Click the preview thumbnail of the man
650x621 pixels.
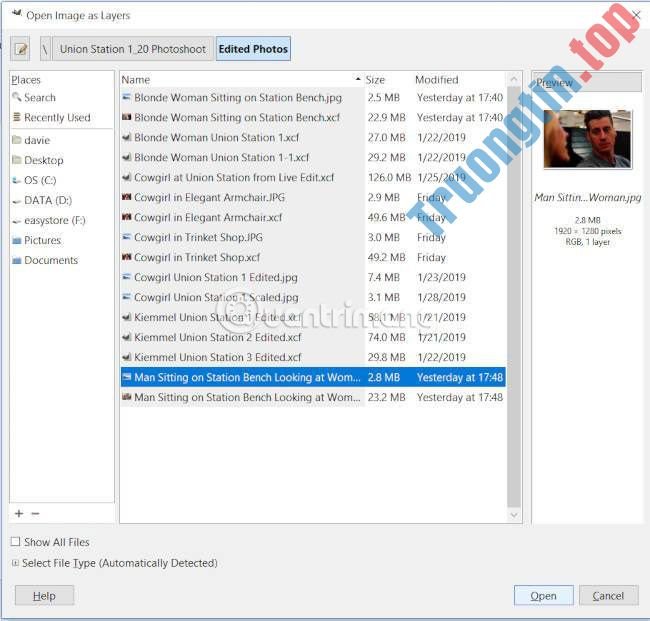(x=588, y=139)
